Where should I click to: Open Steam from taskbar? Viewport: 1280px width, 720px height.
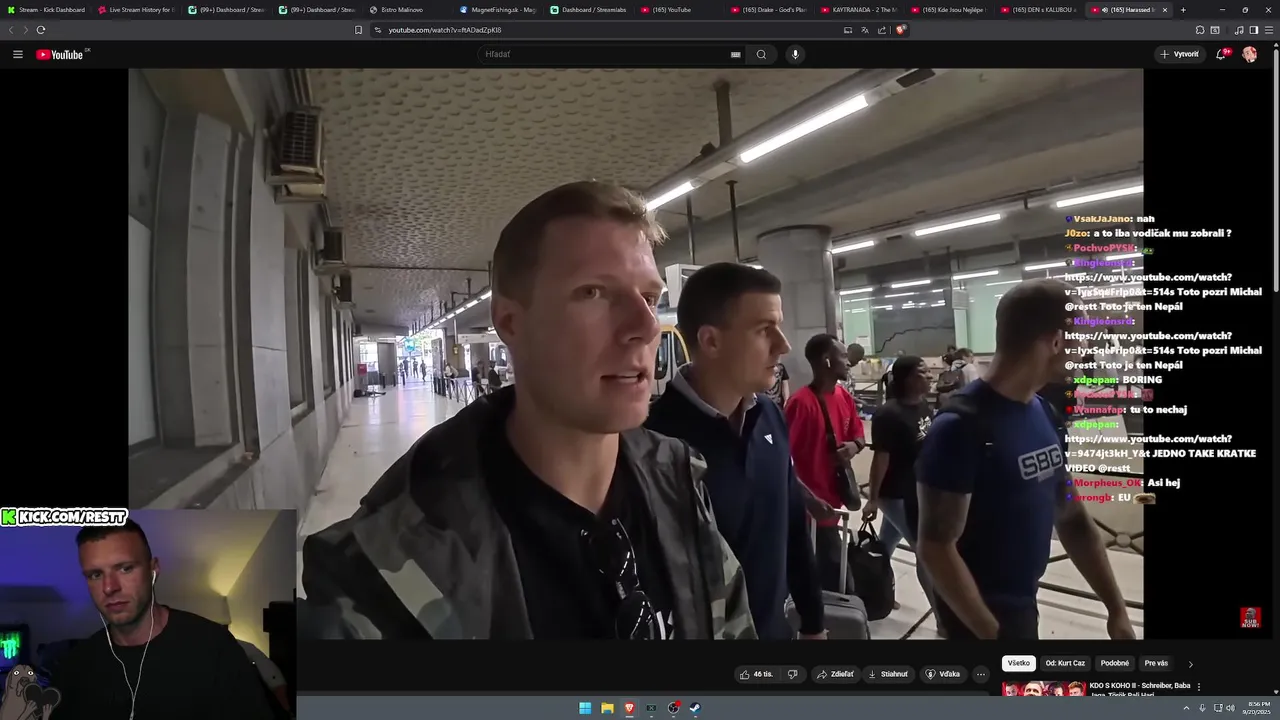[695, 708]
